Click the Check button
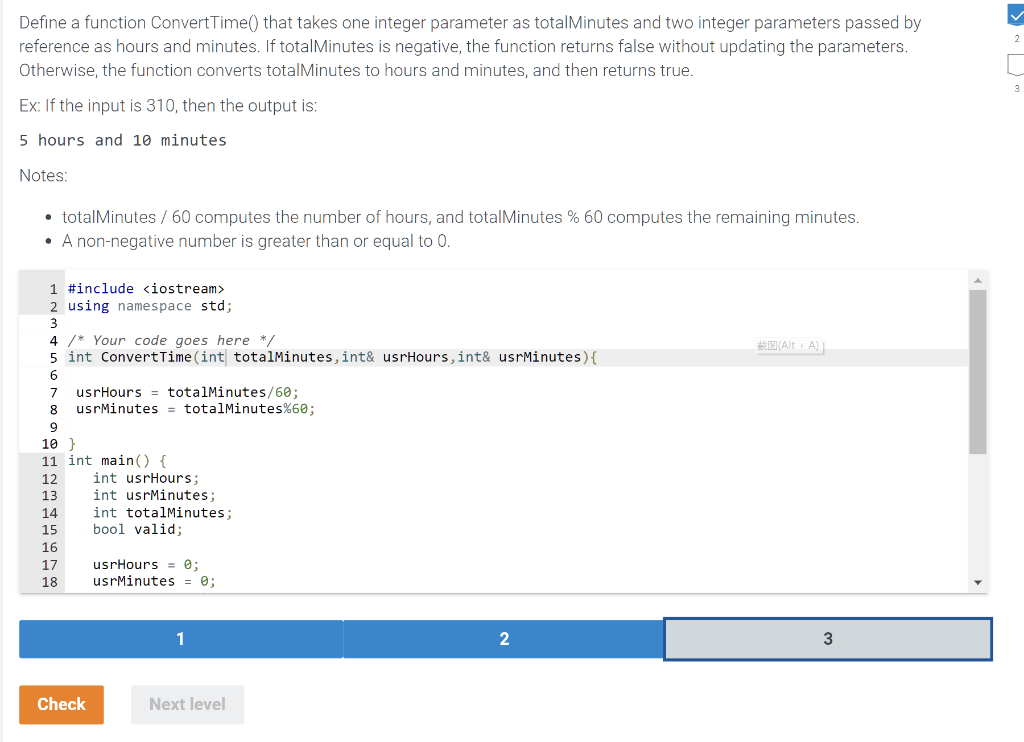 click(x=61, y=704)
